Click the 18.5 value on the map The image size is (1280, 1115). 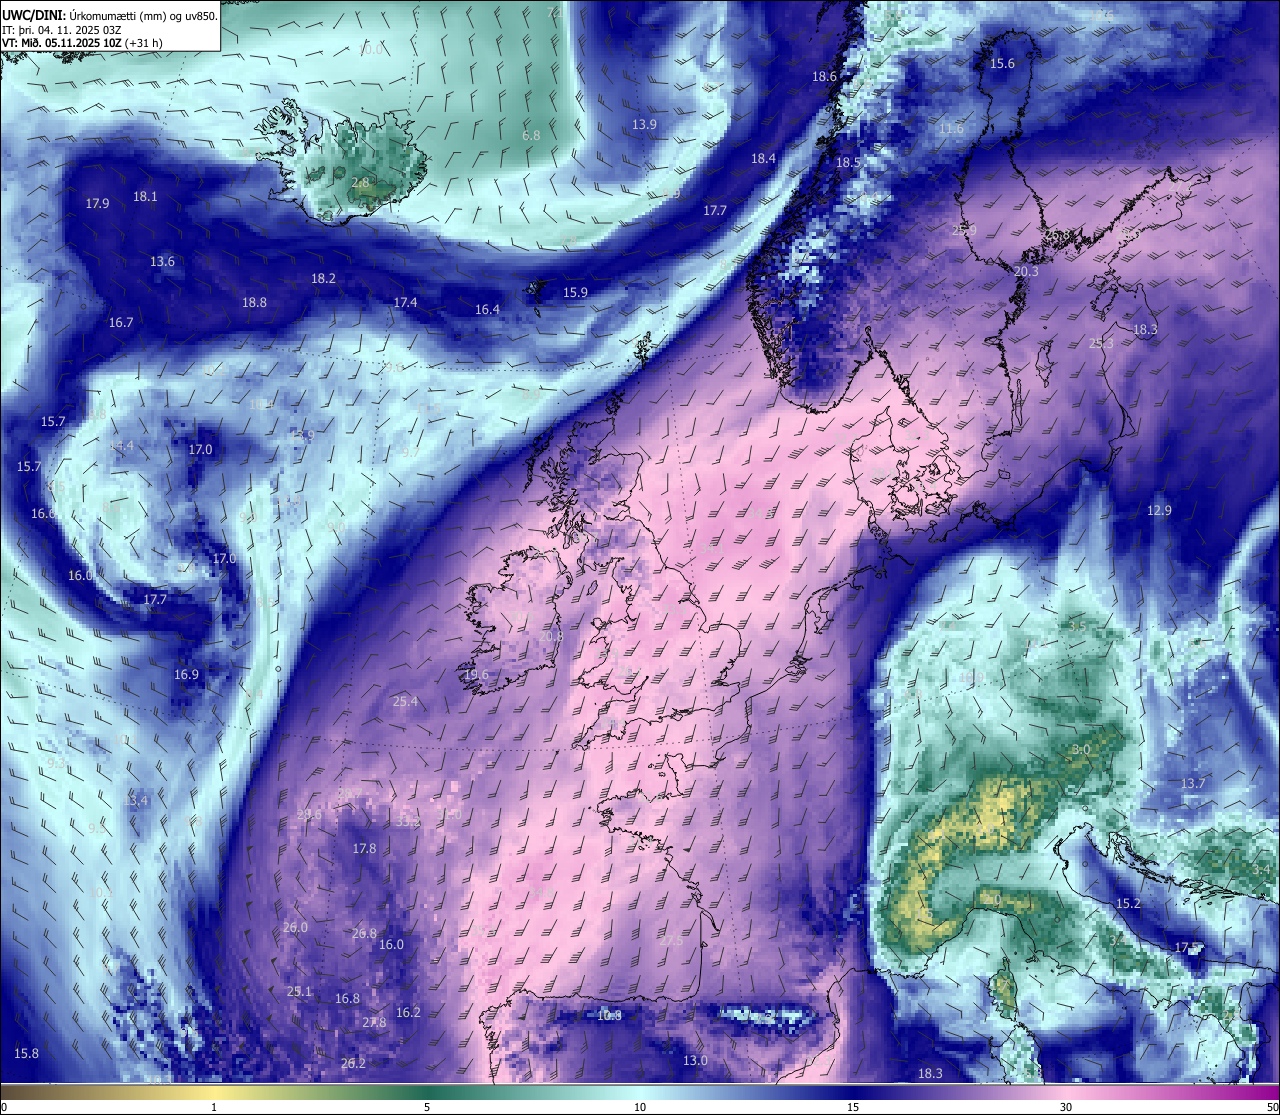pos(848,163)
